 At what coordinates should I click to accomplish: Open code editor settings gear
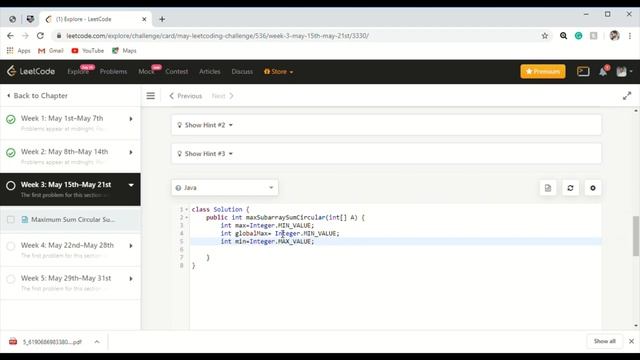click(x=593, y=188)
